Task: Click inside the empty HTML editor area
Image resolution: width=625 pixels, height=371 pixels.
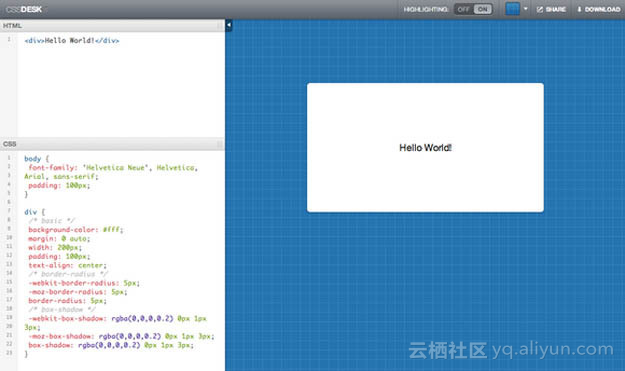Action: pyautogui.click(x=120, y=92)
